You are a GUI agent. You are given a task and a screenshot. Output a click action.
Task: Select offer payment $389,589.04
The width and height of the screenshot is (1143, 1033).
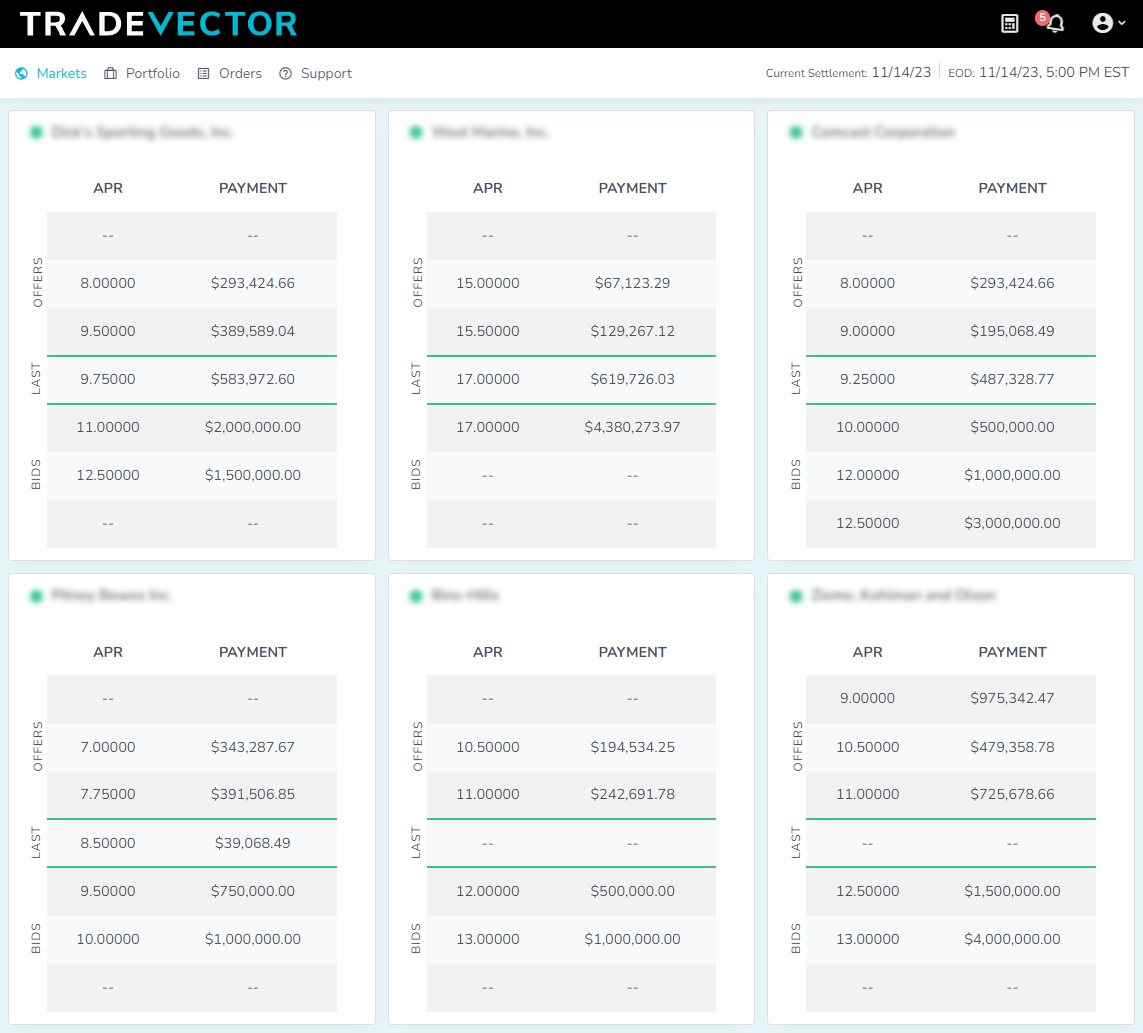pyautogui.click(x=252, y=331)
